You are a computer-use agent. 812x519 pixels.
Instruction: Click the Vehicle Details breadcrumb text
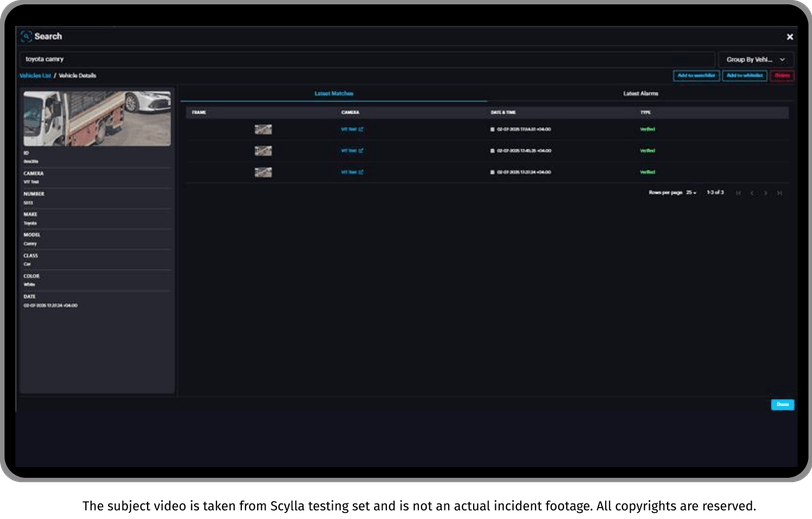77,76
